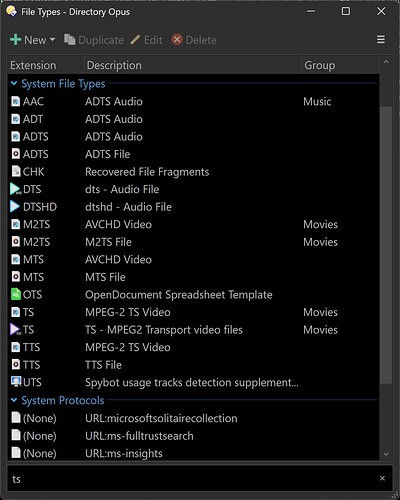This screenshot has width=400, height=500.
Task: Click the DTS player icon
Action: 15,189
